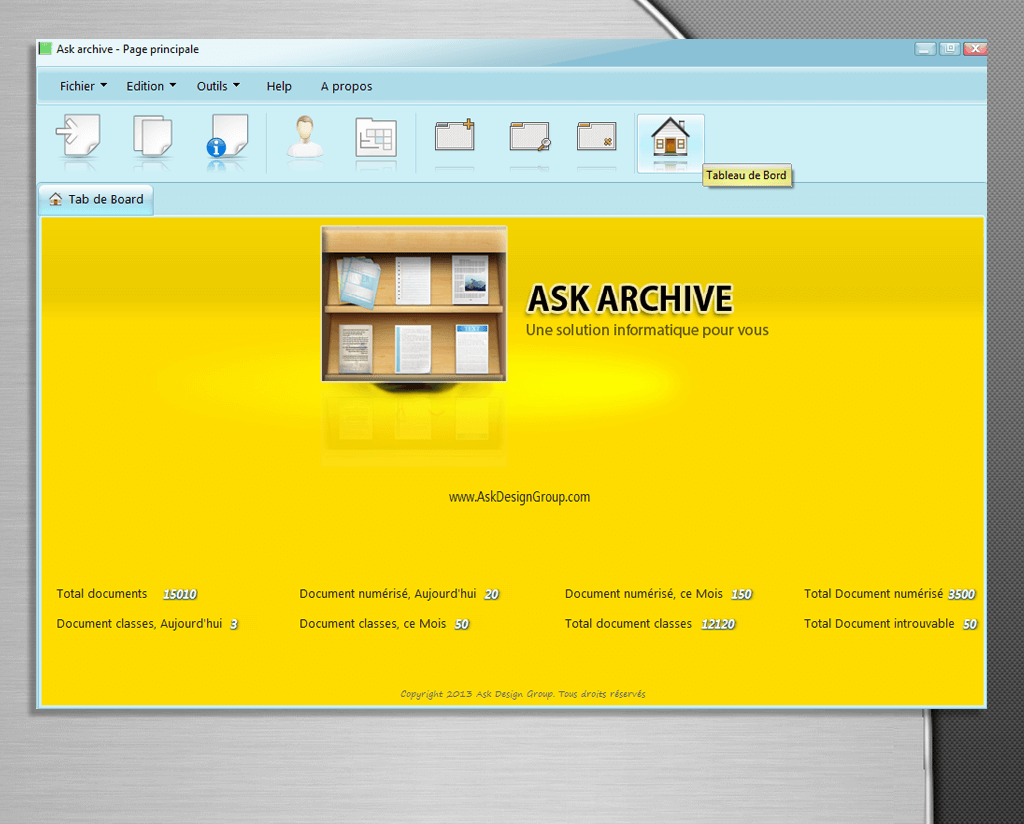Maximize the Ask archive window
The width and height of the screenshot is (1024, 824).
949,49
